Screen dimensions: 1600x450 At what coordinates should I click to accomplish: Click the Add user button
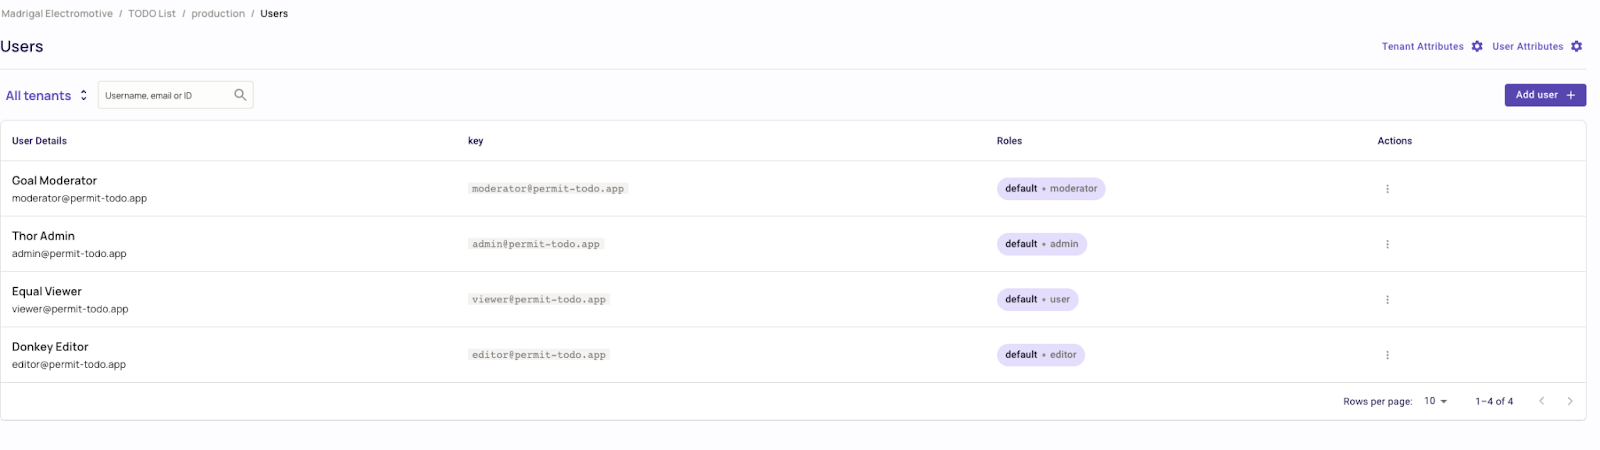[1544, 95]
